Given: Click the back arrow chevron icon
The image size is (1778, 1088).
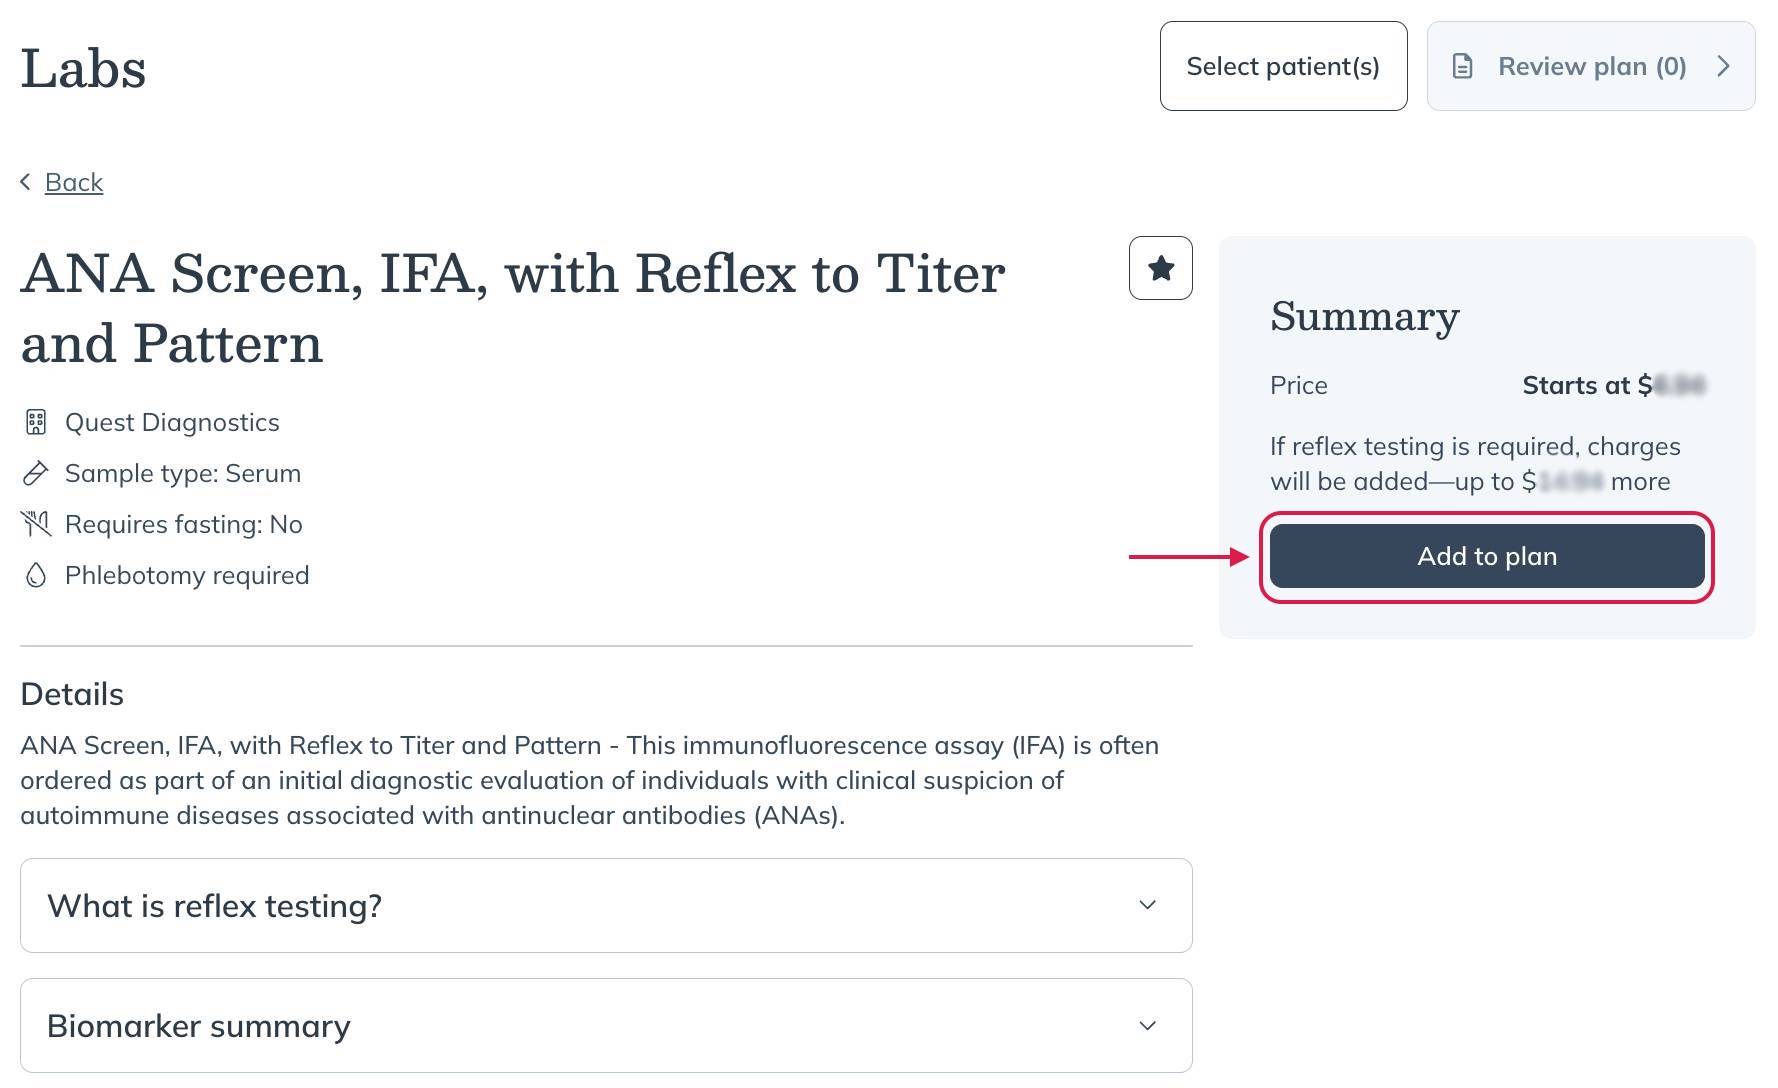Looking at the screenshot, I should (26, 182).
